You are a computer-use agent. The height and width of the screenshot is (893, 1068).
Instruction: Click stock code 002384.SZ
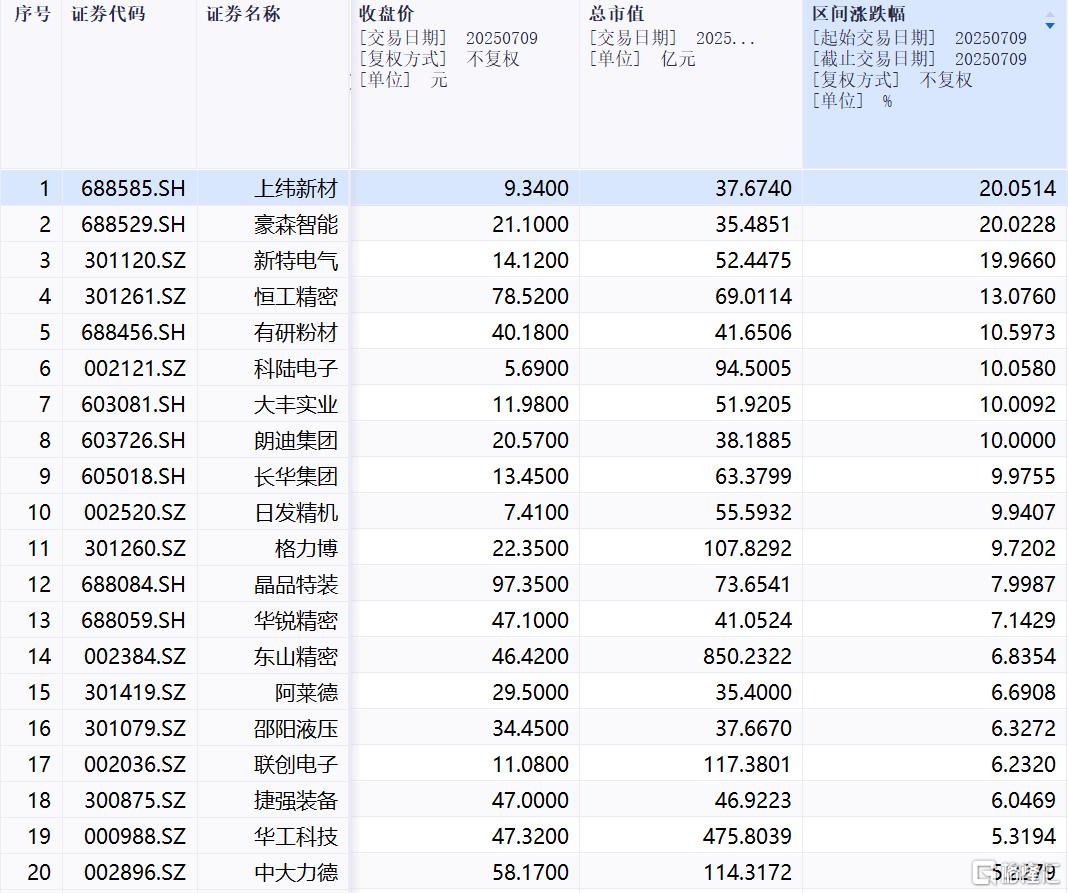tap(135, 657)
